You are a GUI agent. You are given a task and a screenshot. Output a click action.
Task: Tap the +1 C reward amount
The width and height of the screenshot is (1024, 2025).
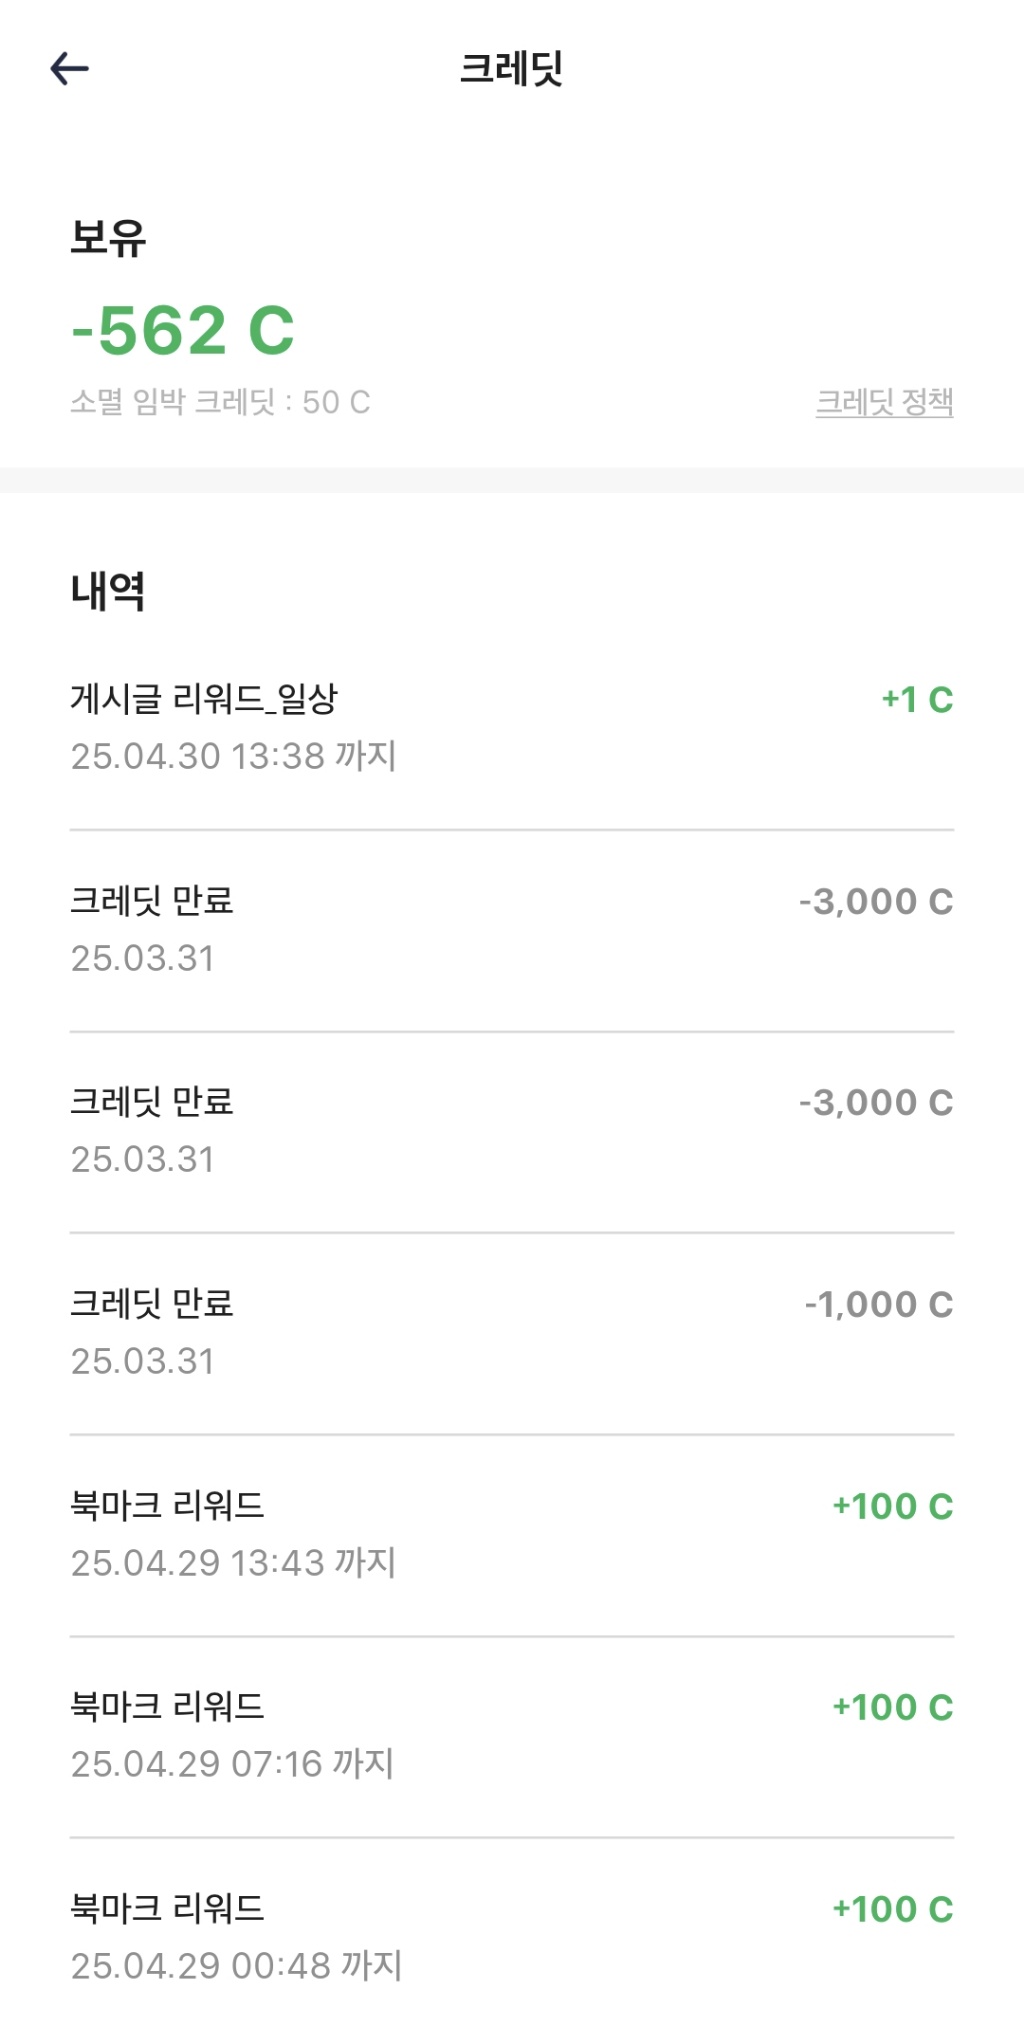[916, 700]
